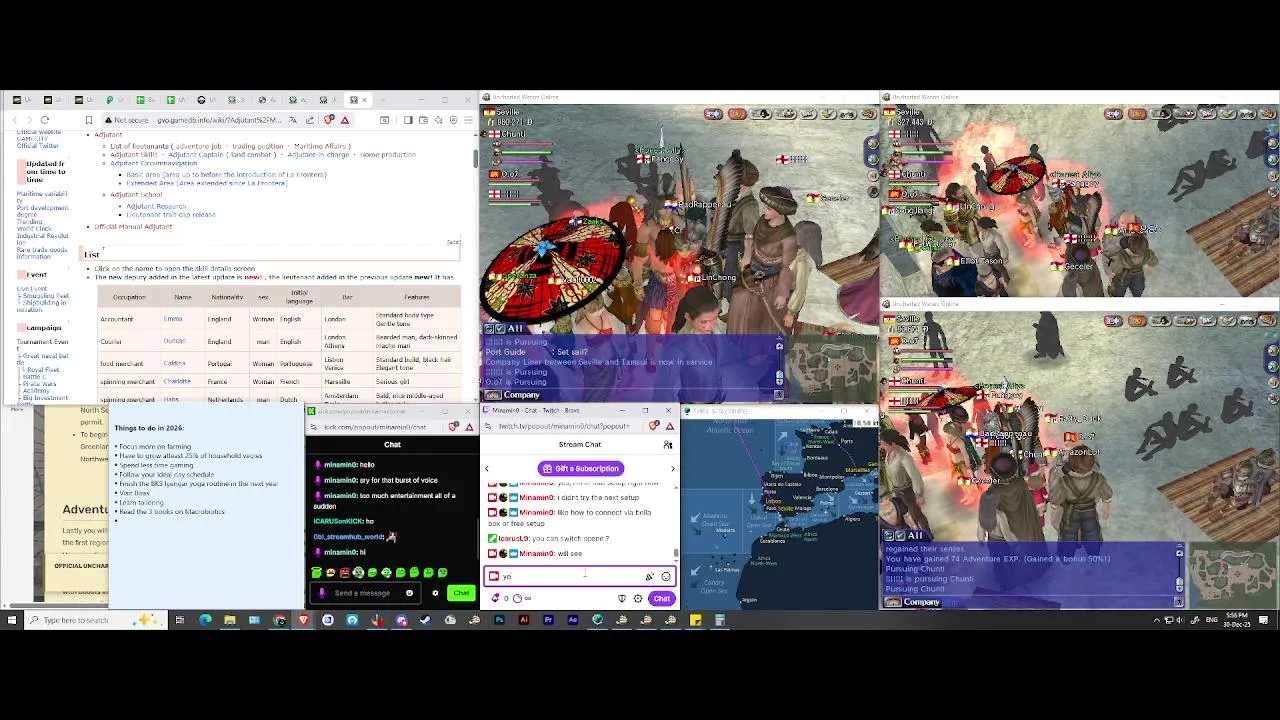The image size is (1280, 720).
Task: Toggle the sidebar panel icon in Brave toolbar
Action: (x=408, y=120)
